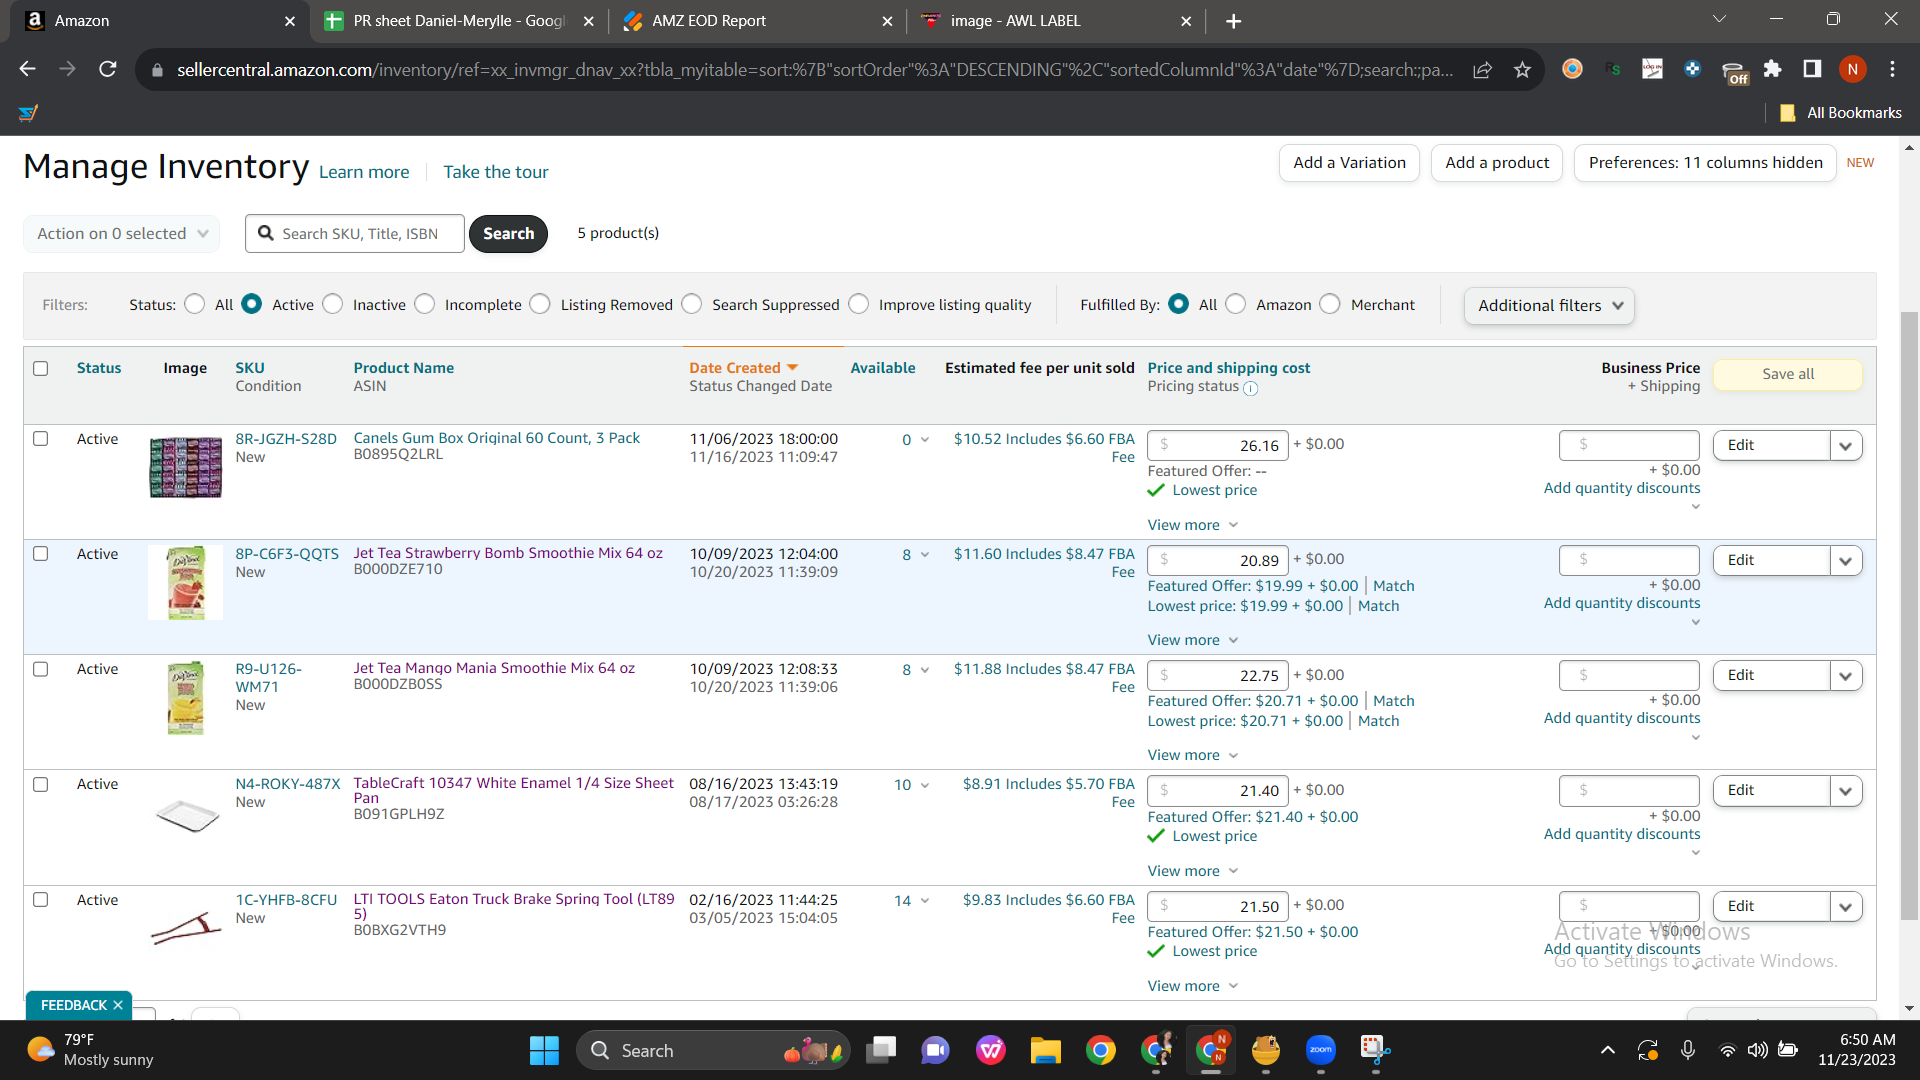Click the search tabs chevron in title bar

click(x=1719, y=20)
